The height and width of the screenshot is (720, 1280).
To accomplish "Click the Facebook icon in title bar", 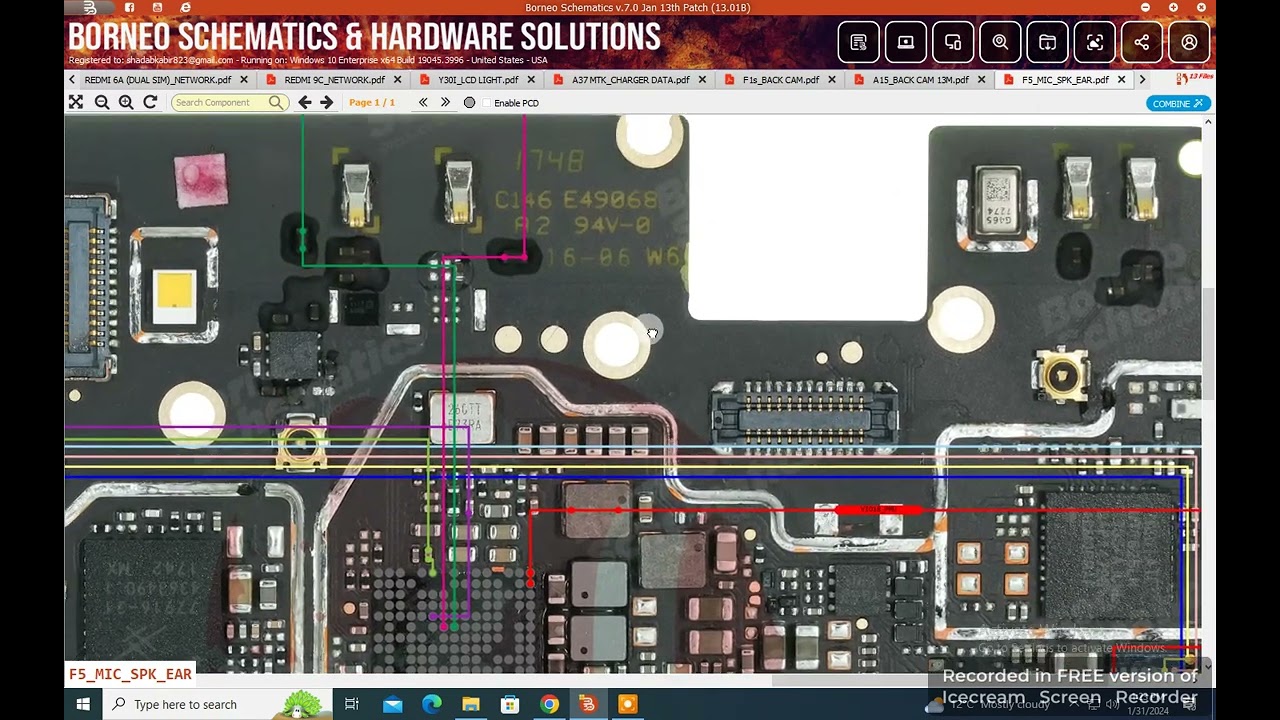I will 129,7.
